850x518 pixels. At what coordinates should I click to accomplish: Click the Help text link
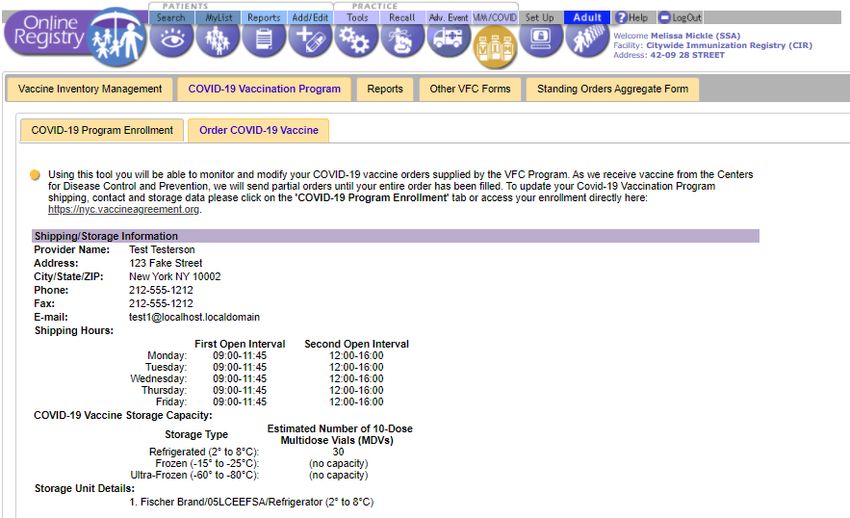pyautogui.click(x=638, y=17)
